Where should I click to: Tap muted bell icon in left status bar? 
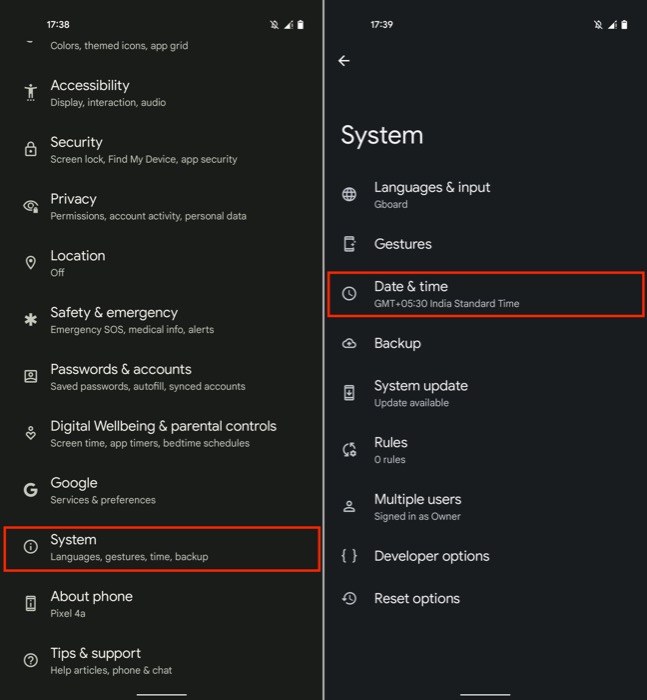pos(274,25)
